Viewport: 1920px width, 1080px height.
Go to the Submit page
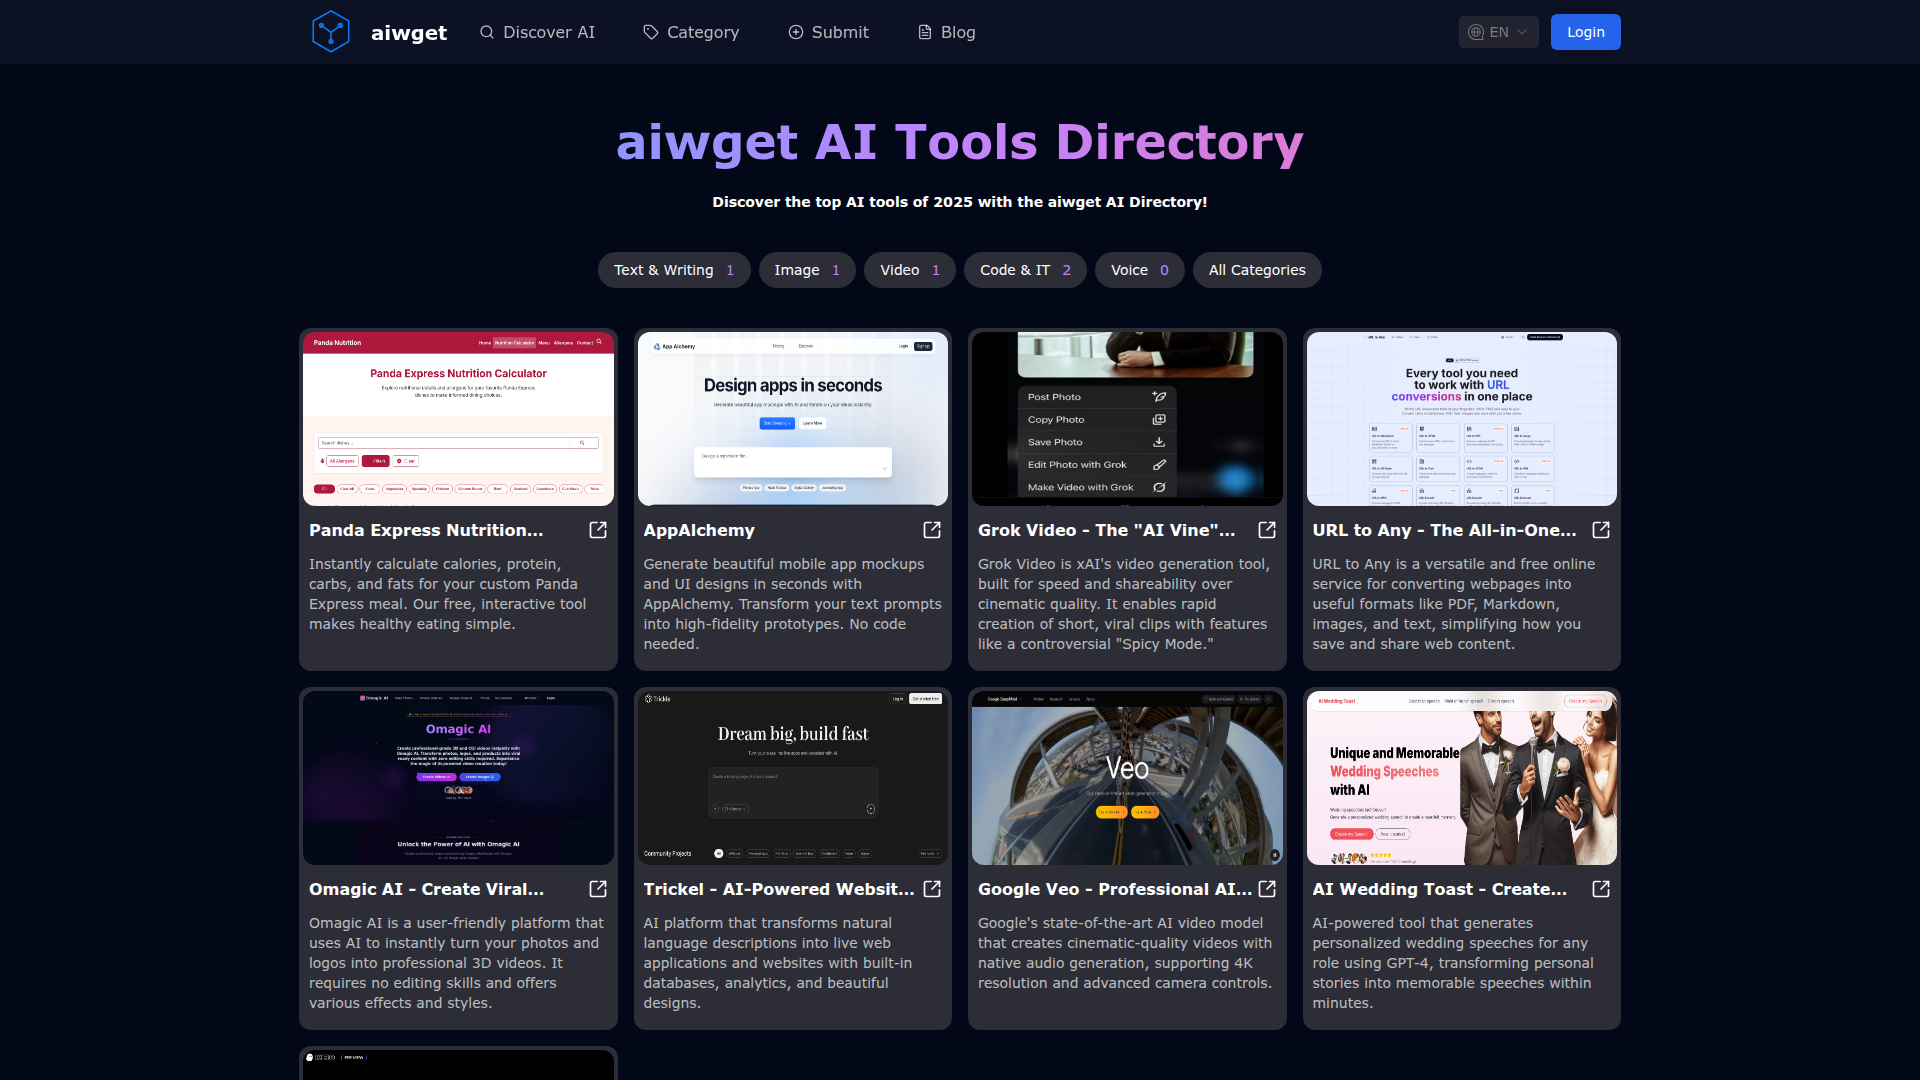tap(829, 32)
